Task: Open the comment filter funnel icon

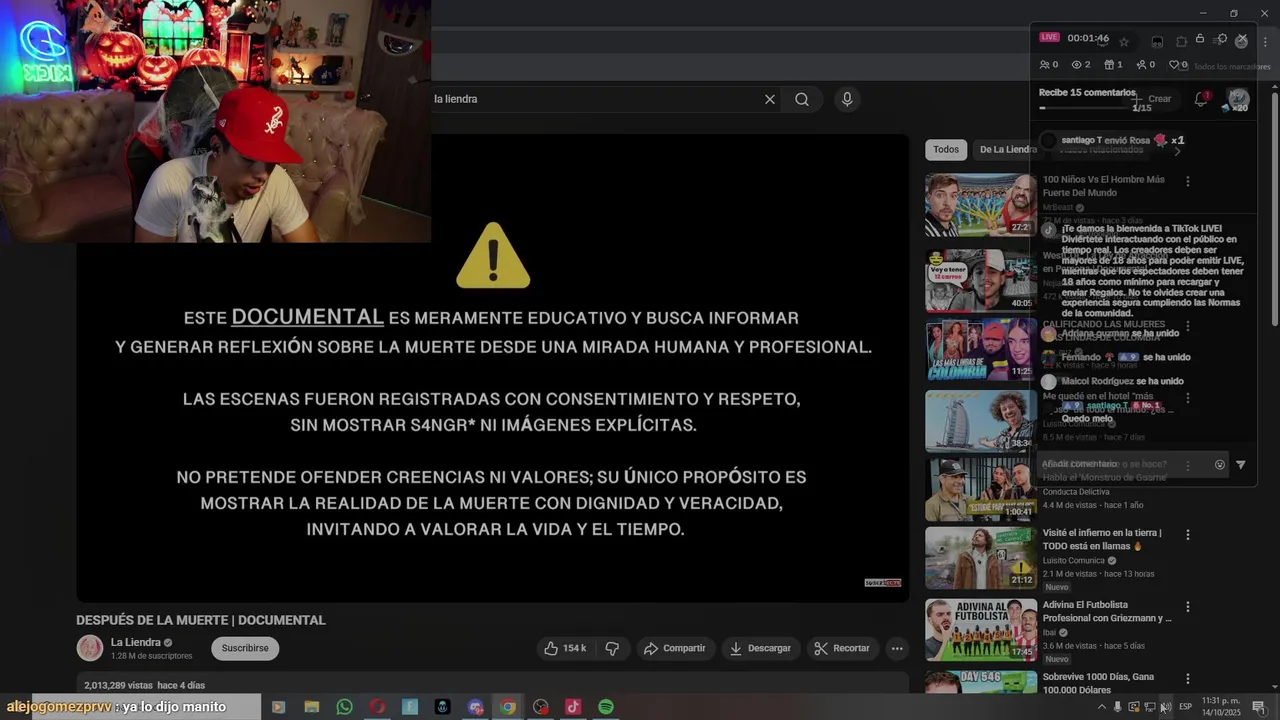Action: (1241, 464)
